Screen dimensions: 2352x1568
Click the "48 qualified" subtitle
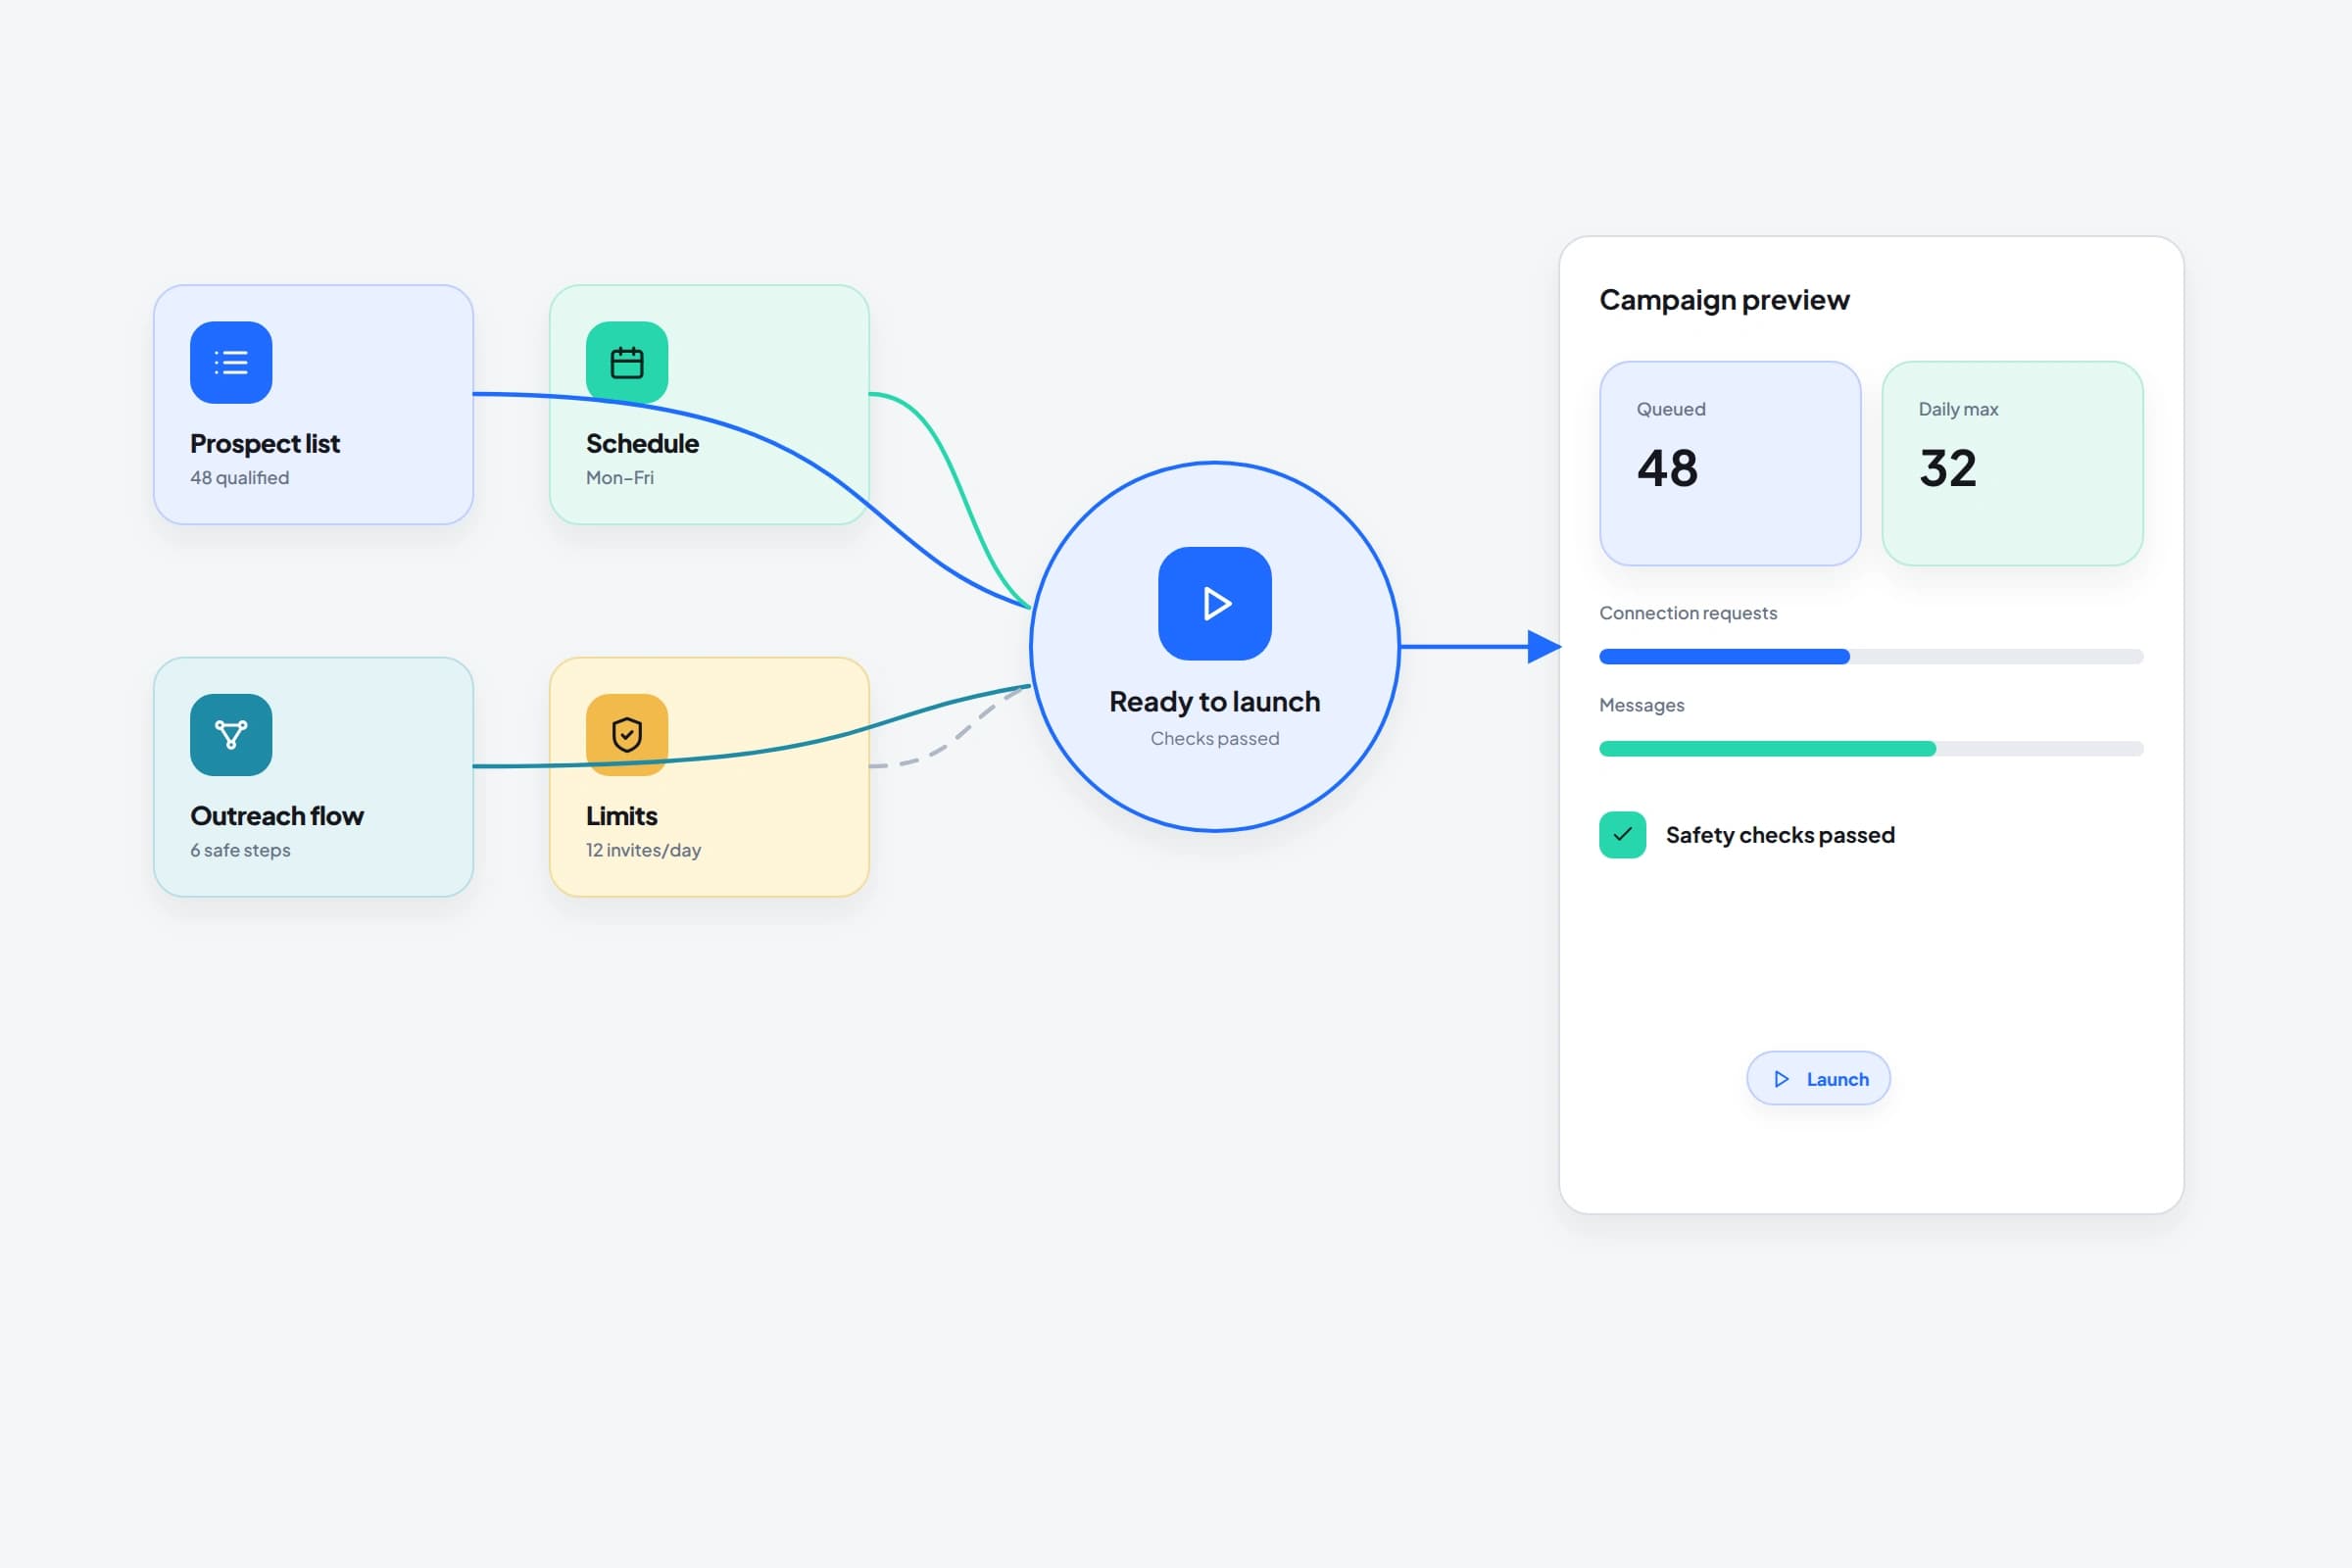(240, 478)
